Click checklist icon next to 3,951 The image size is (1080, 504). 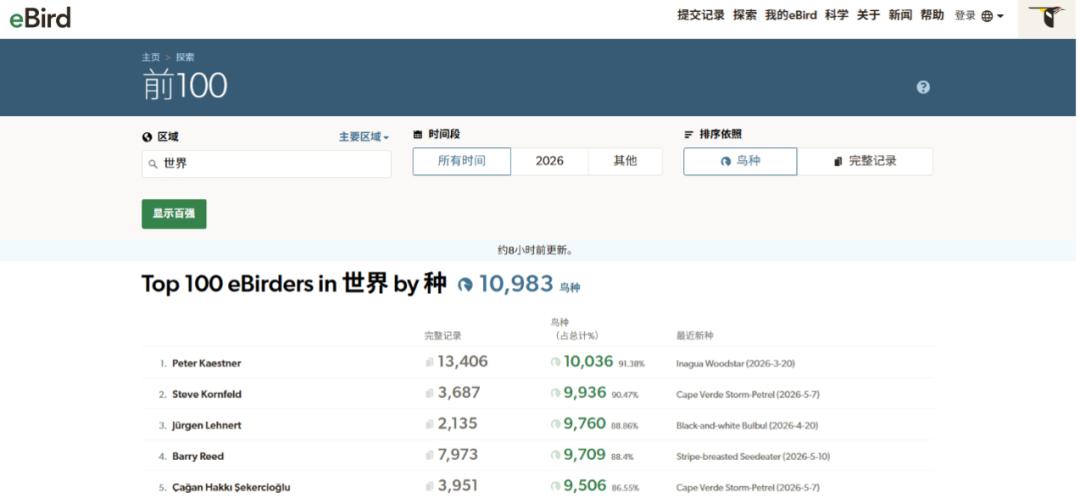430,486
